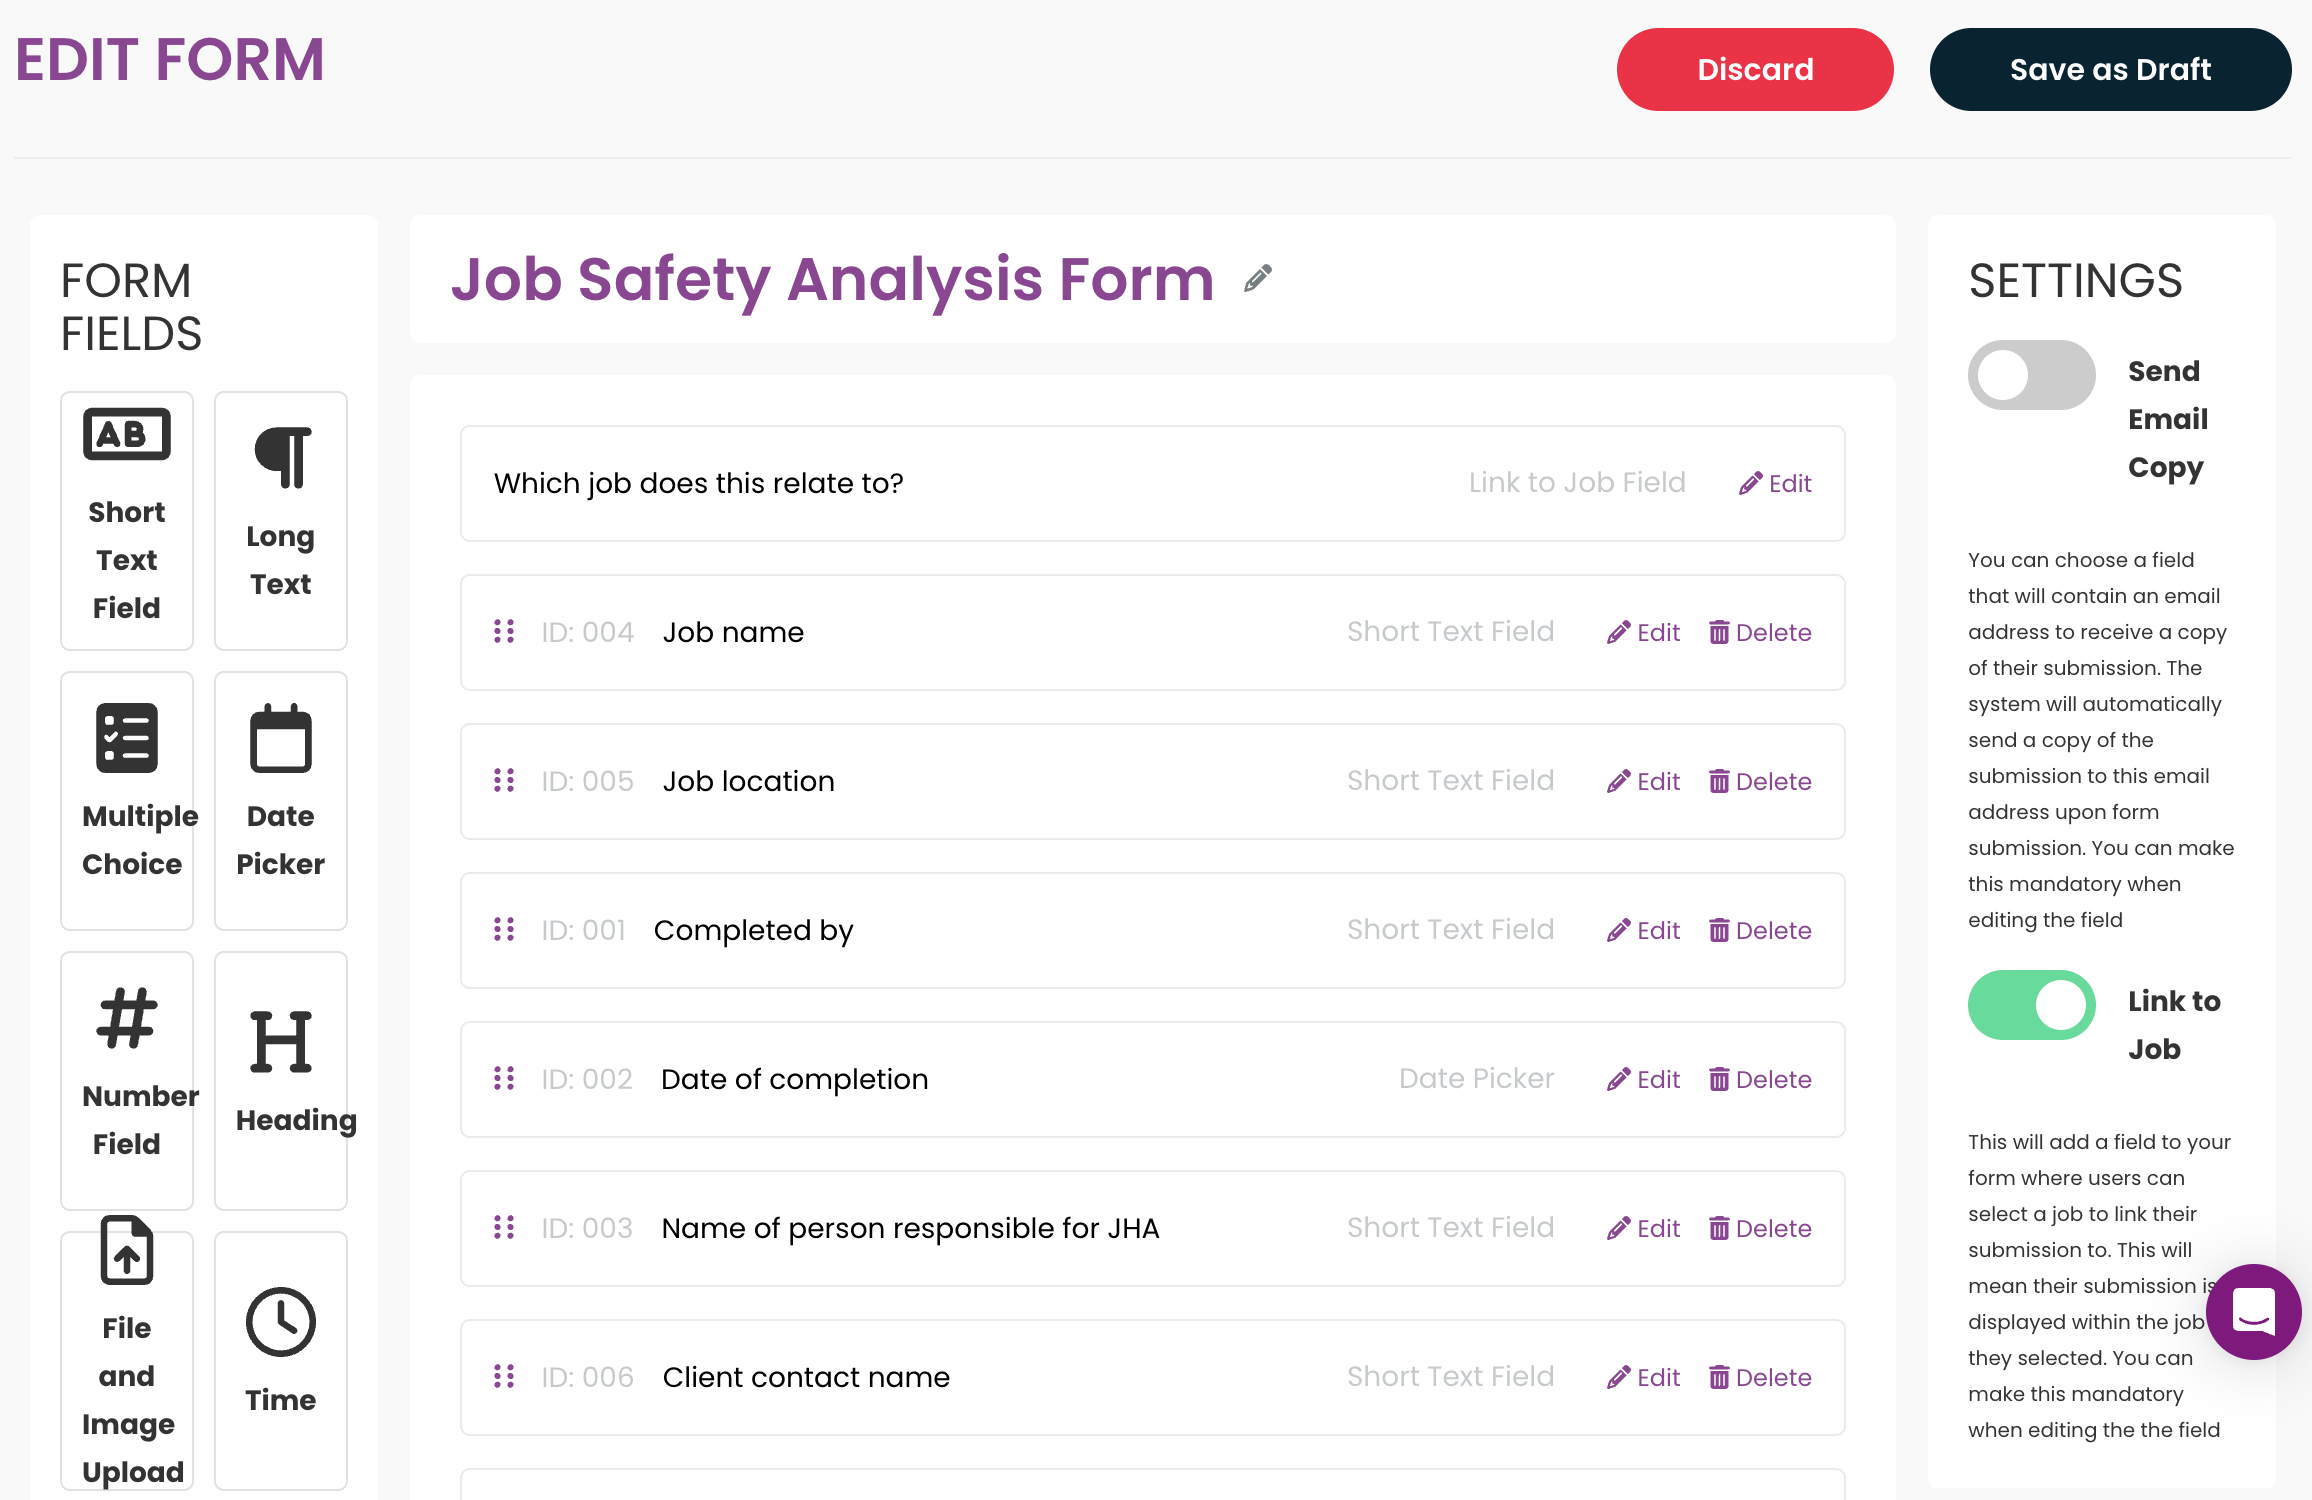
Task: Edit the Job location field
Action: point(1643,781)
